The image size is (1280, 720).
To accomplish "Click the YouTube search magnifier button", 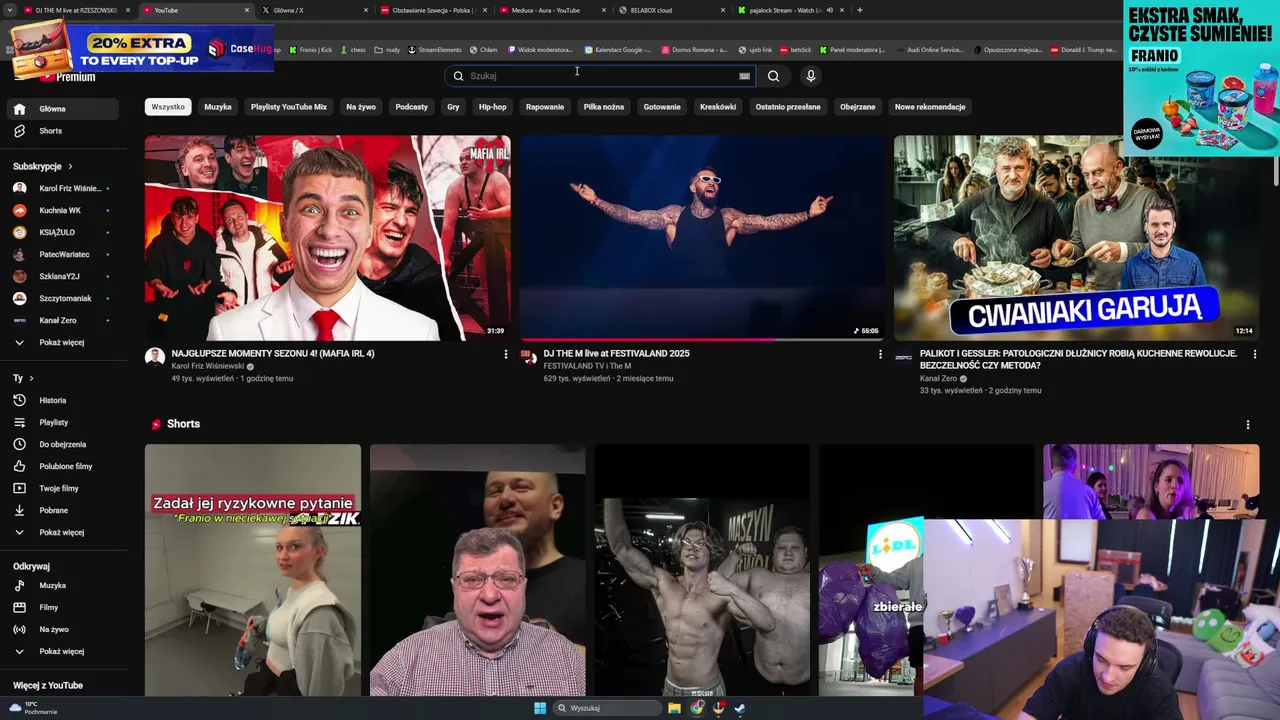I will (773, 76).
